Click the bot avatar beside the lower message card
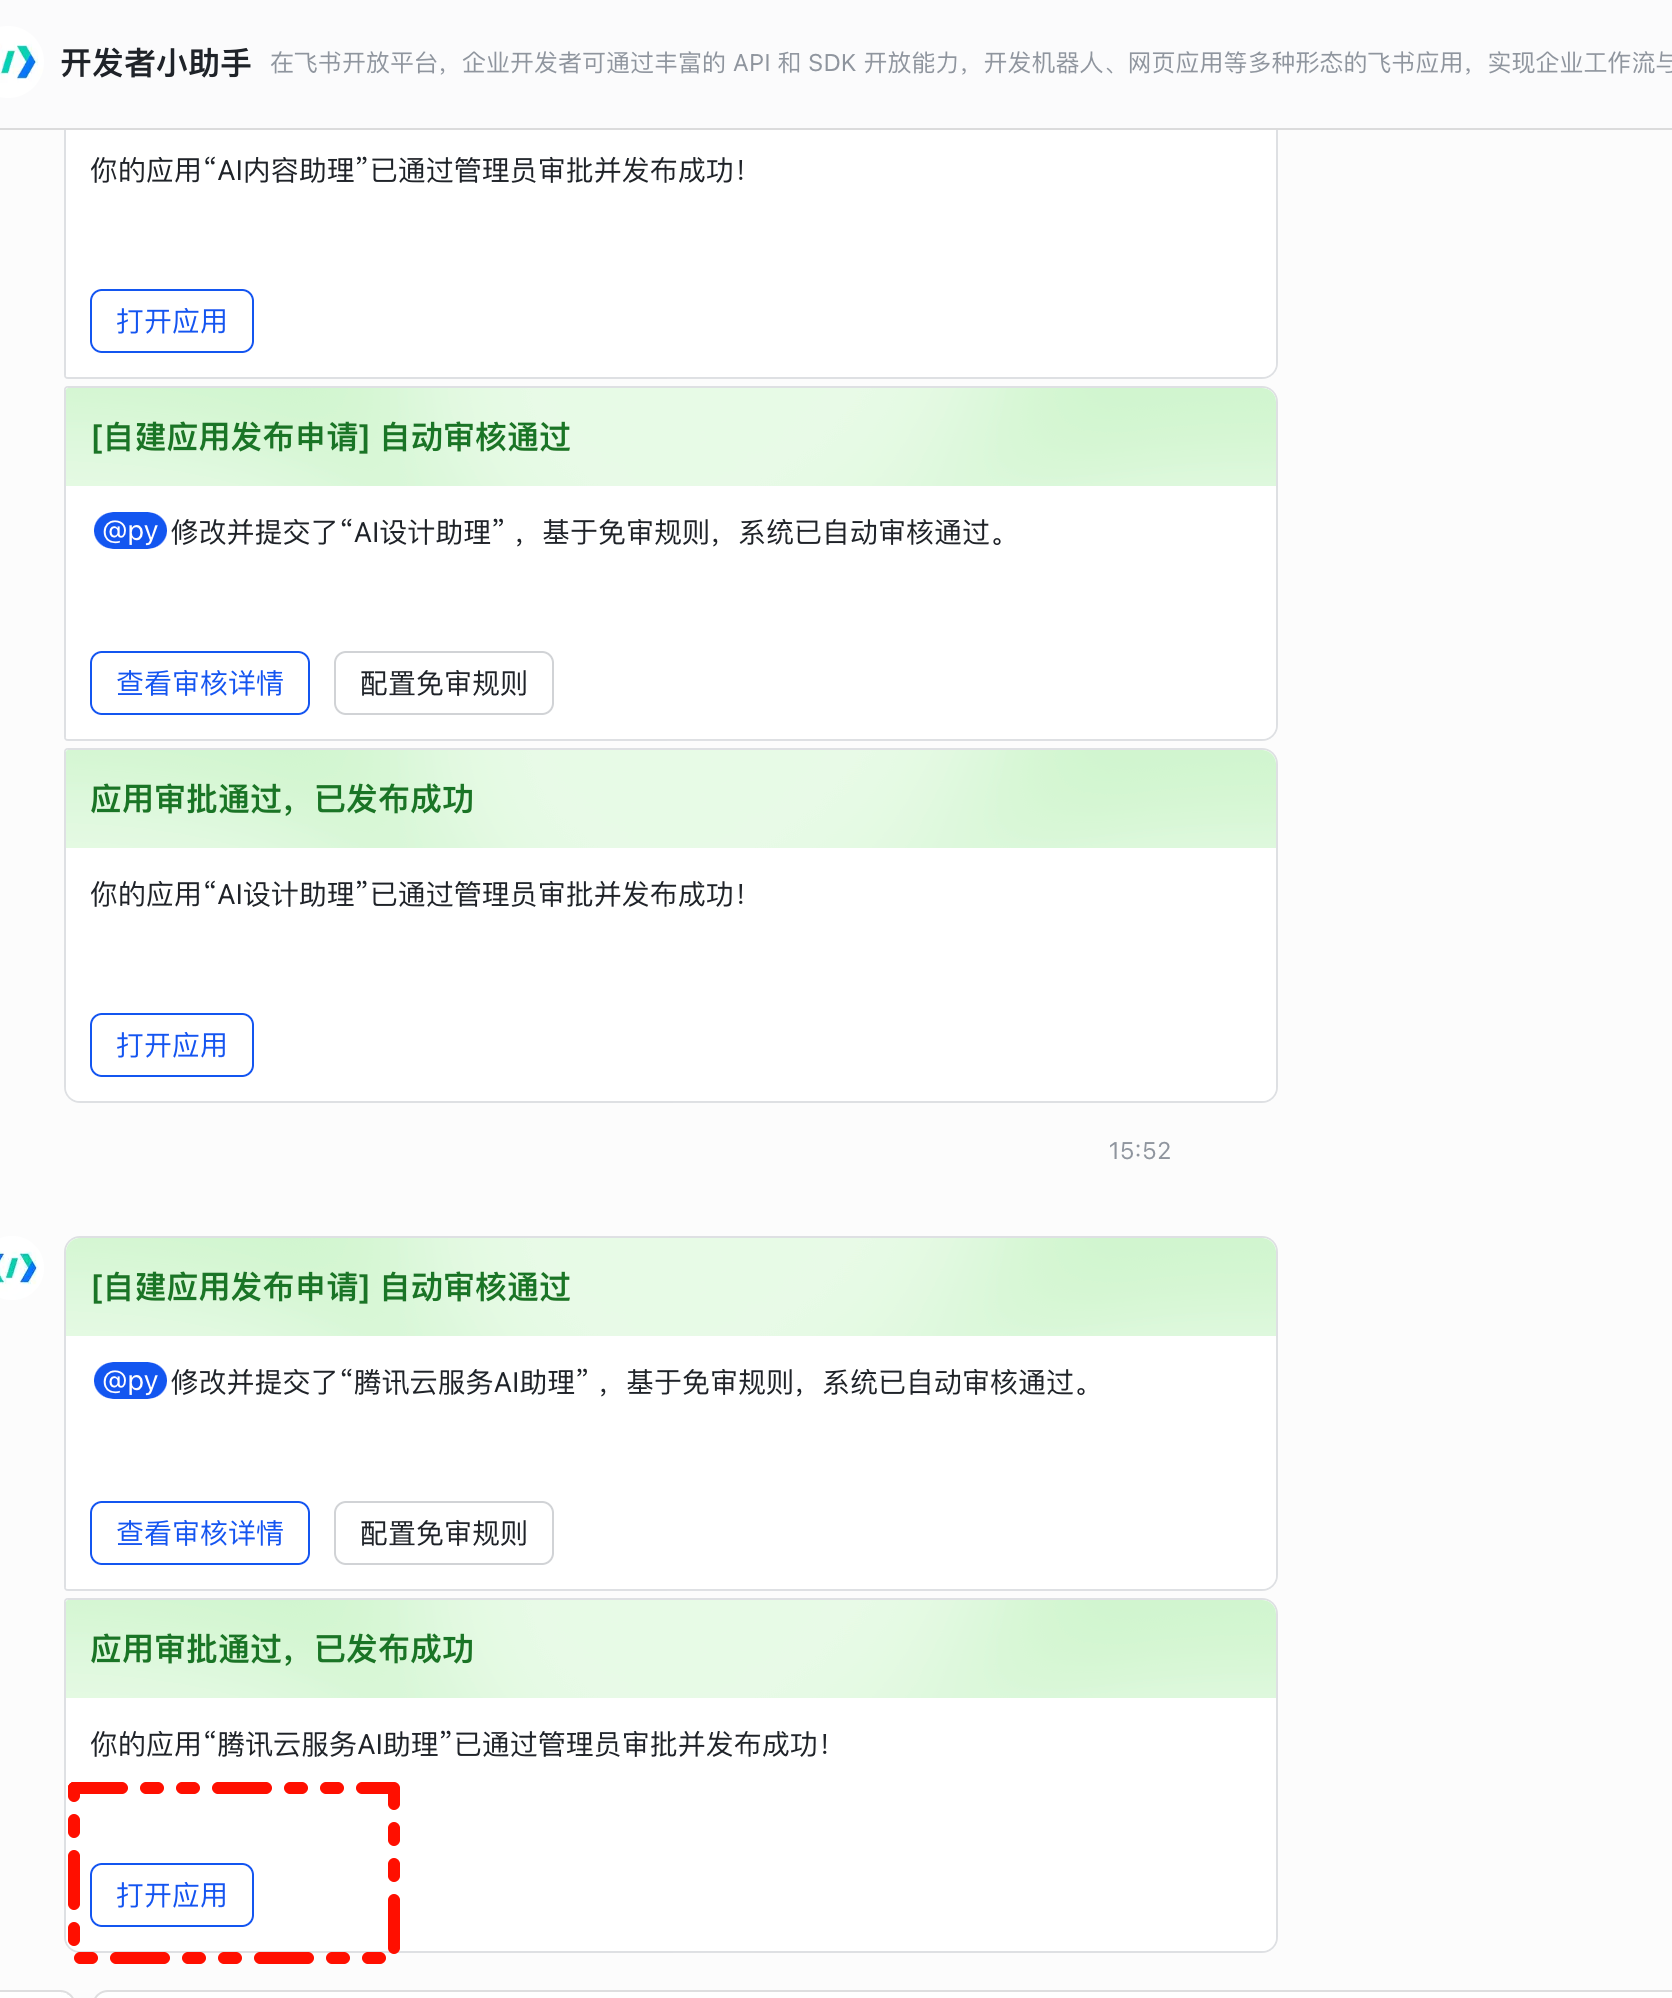The image size is (1672, 1998). pyautogui.click(x=21, y=1271)
